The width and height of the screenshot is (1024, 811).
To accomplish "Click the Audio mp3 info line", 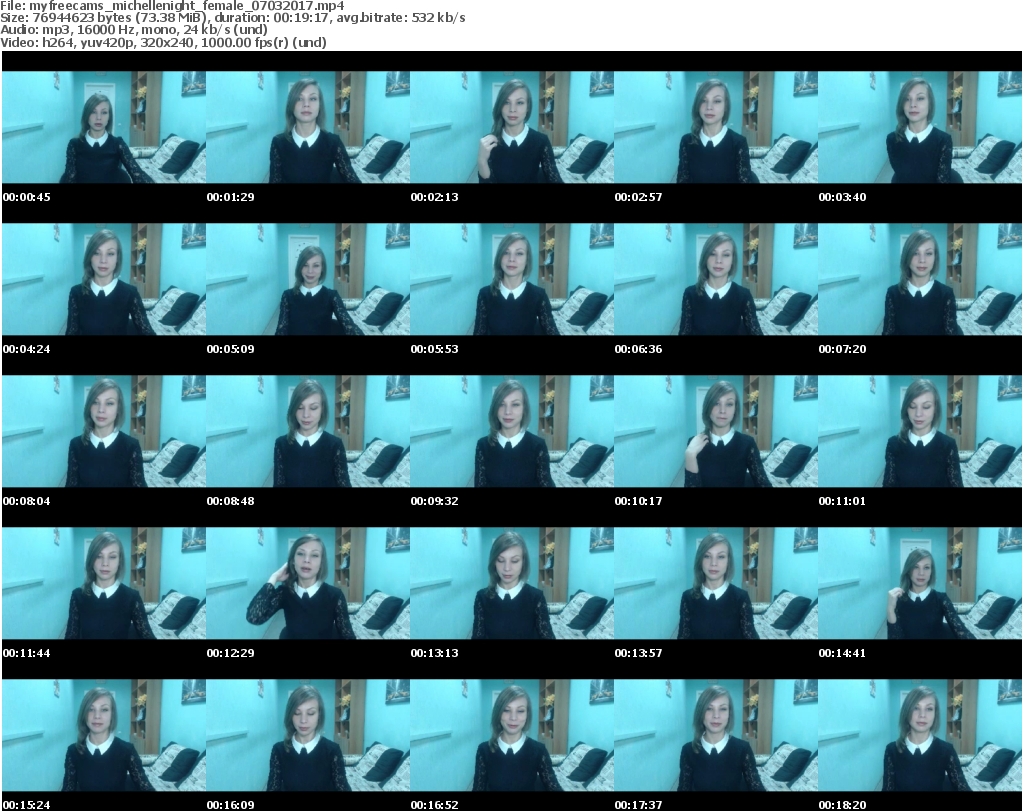I will [x=134, y=29].
